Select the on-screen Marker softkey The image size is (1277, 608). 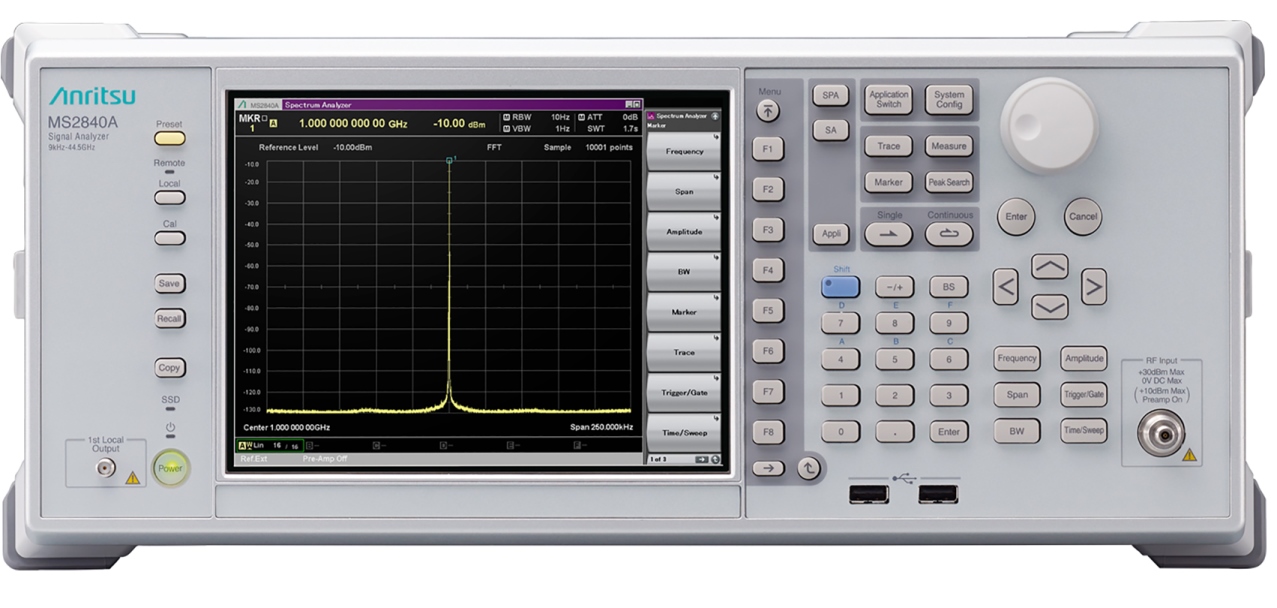pyautogui.click(x=684, y=312)
